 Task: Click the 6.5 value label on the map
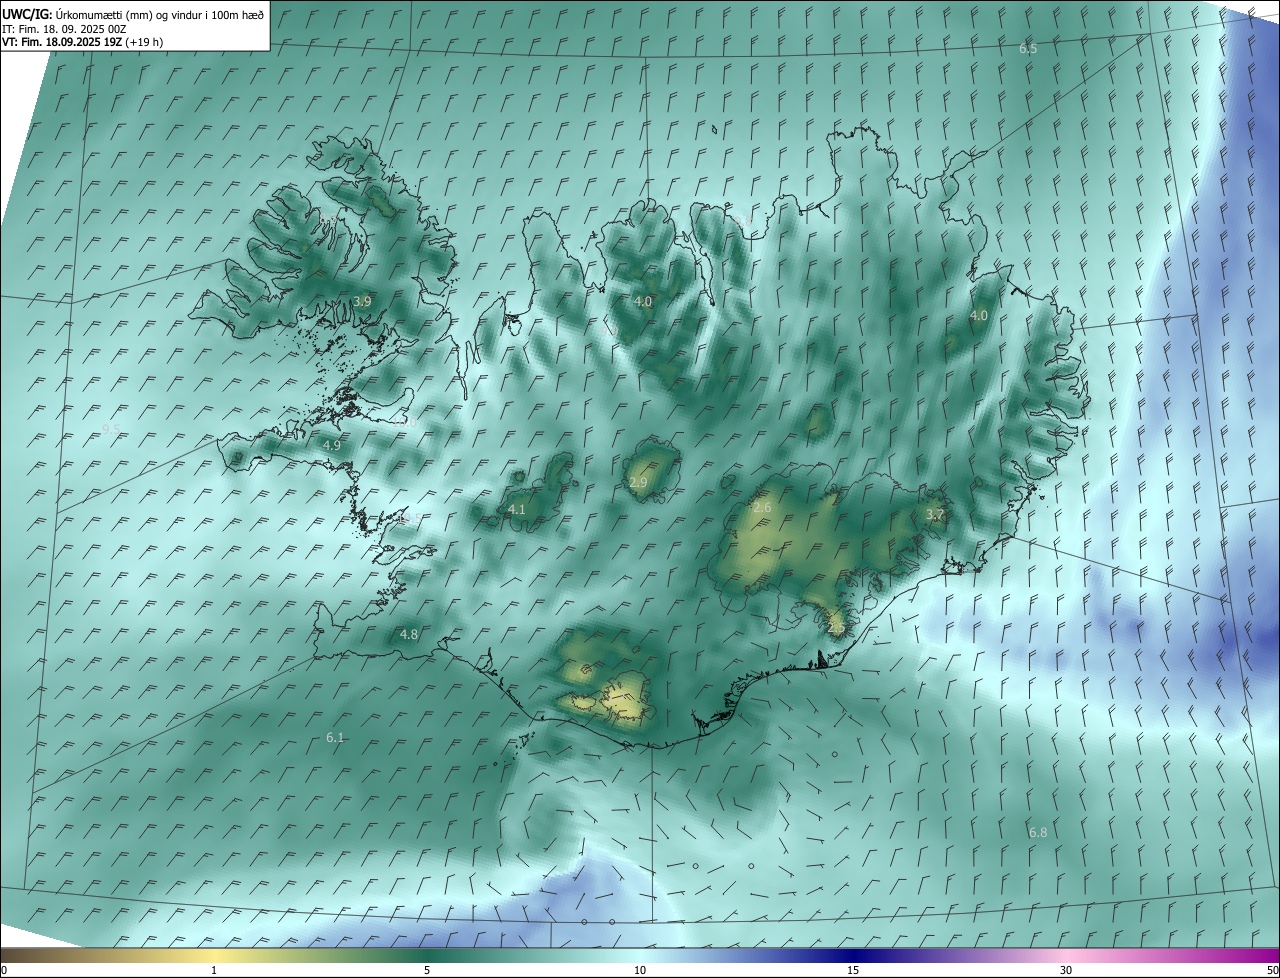coord(1028,49)
